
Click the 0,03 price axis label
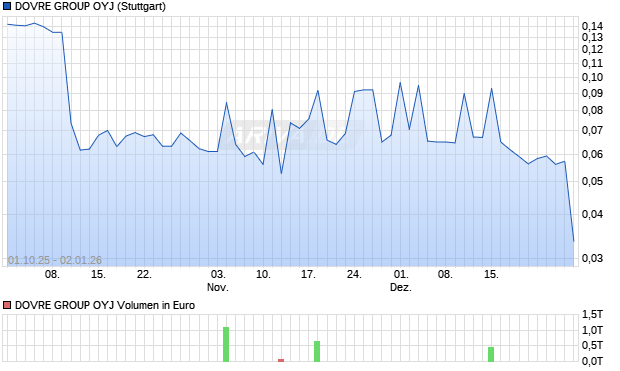(x=592, y=258)
